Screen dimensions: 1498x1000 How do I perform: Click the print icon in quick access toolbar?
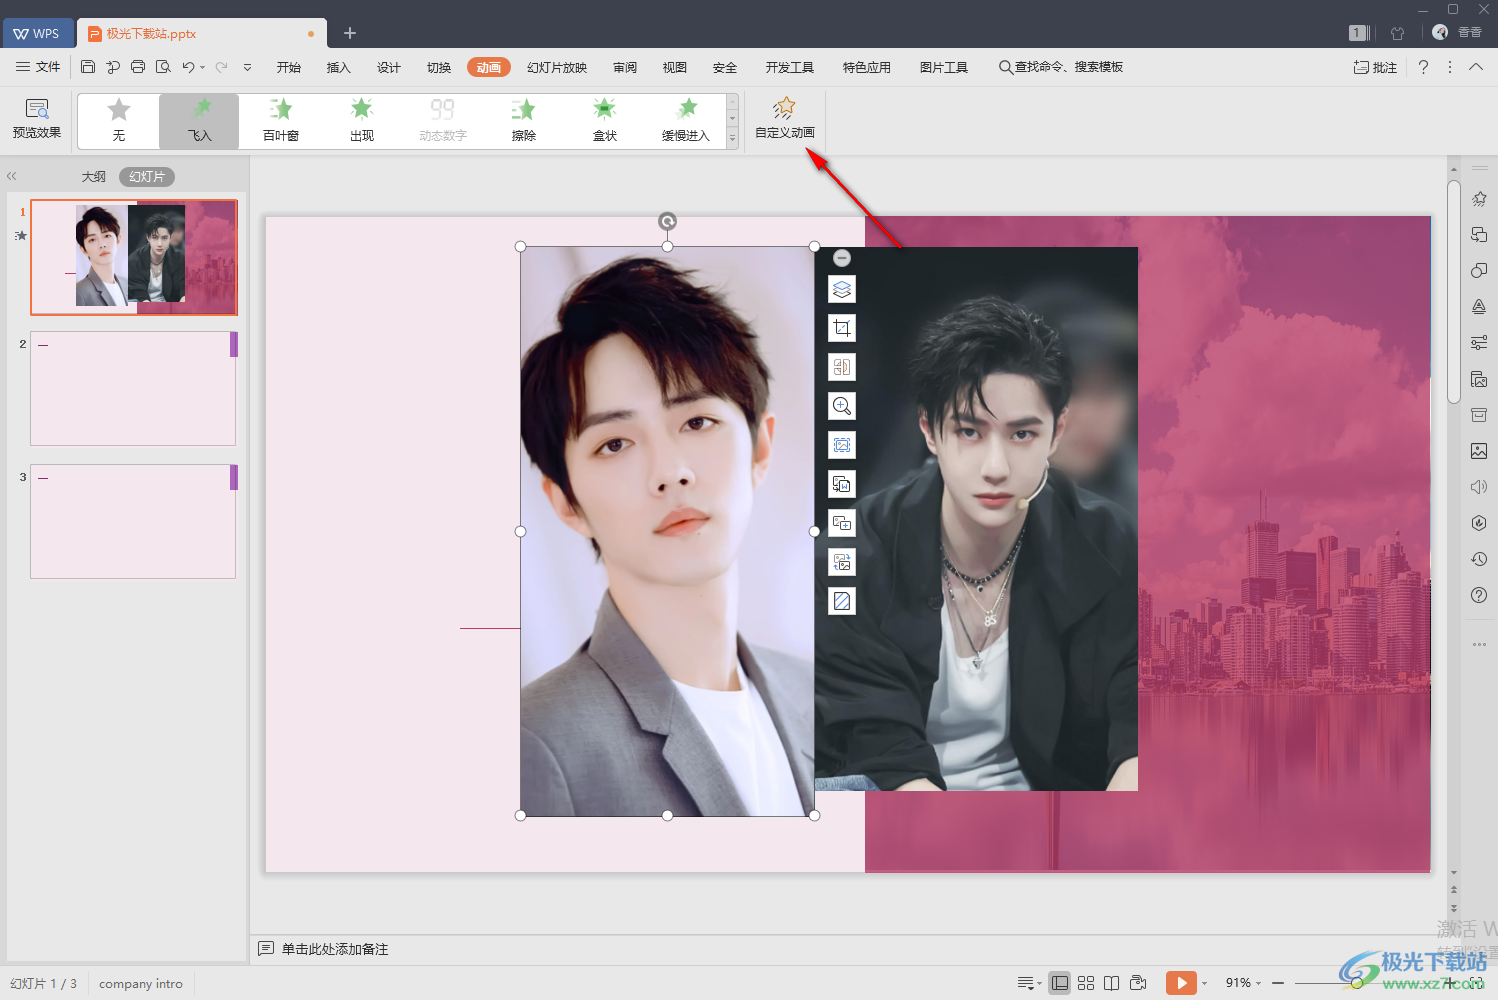[x=138, y=67]
